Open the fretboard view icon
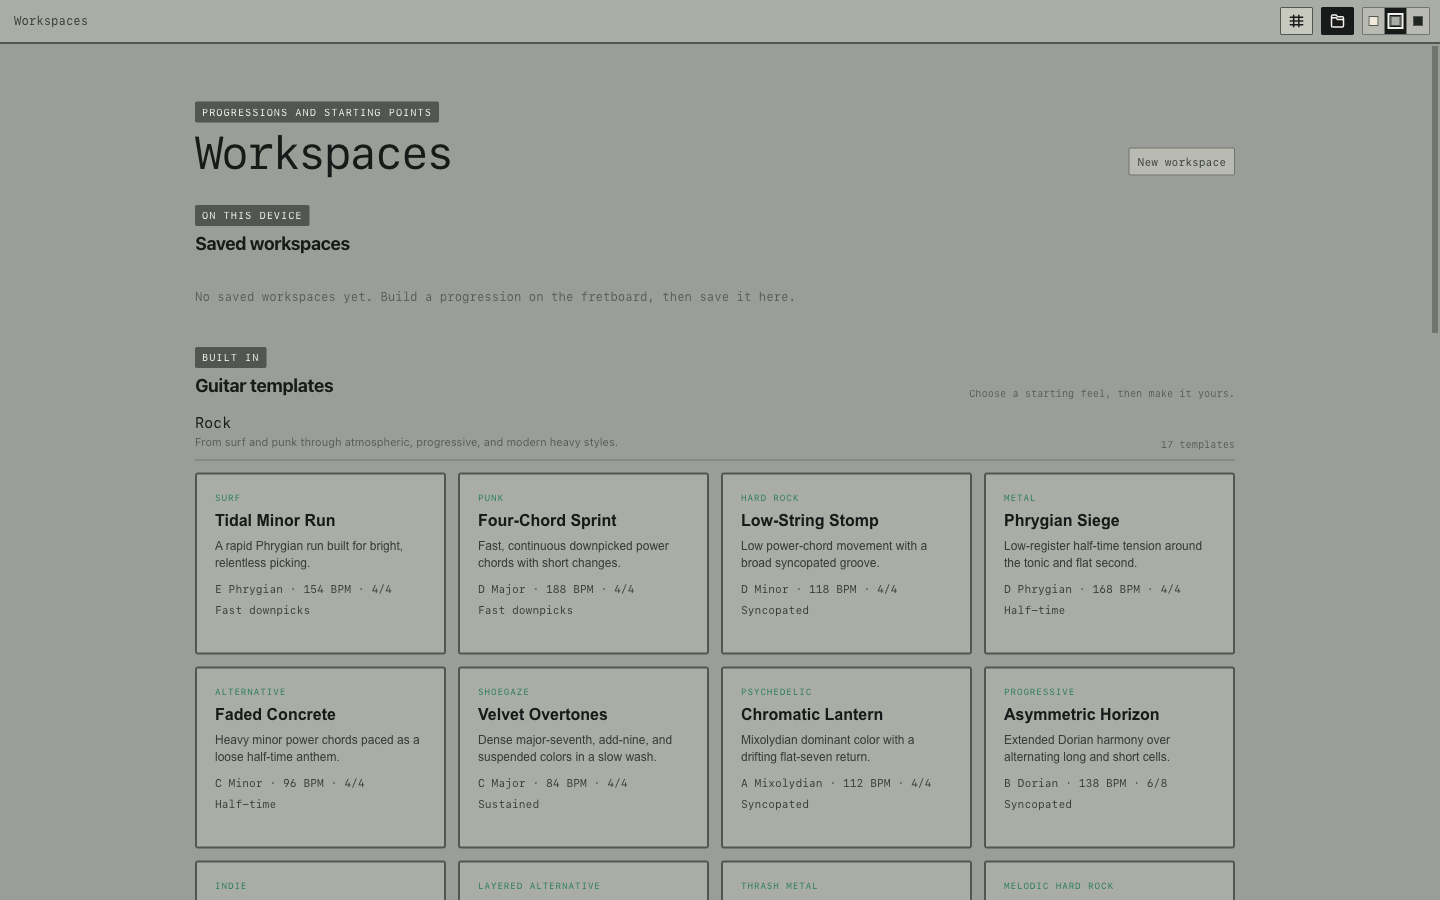Viewport: 1440px width, 900px height. (1296, 21)
